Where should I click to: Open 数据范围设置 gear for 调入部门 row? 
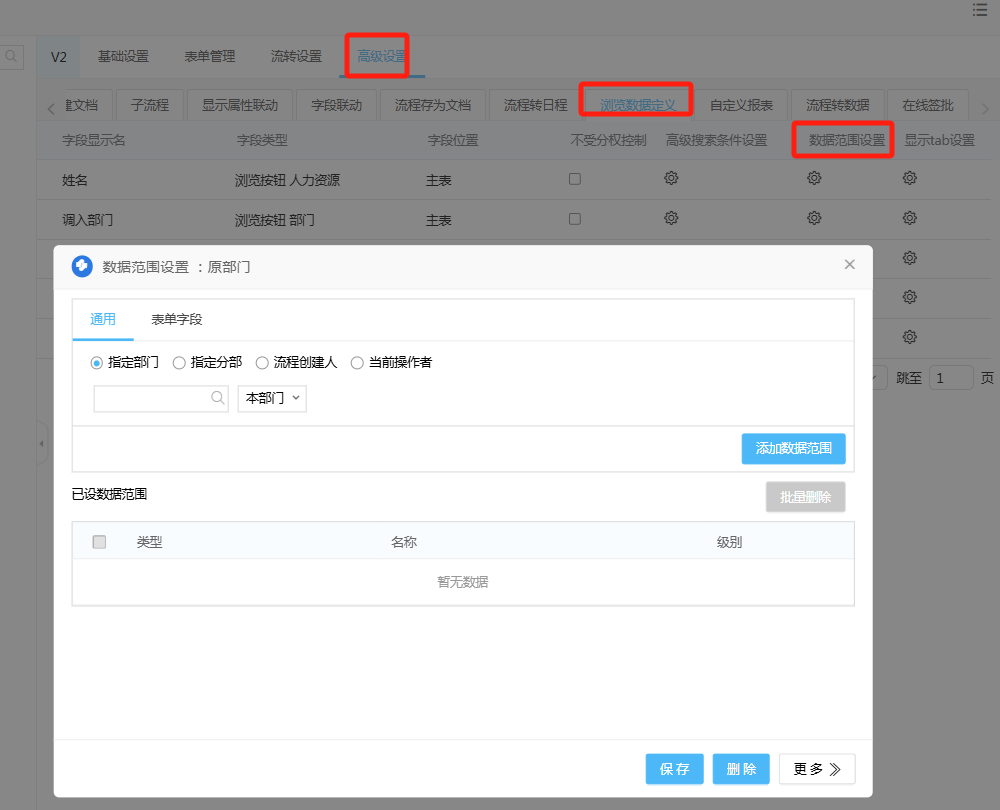pos(814,218)
